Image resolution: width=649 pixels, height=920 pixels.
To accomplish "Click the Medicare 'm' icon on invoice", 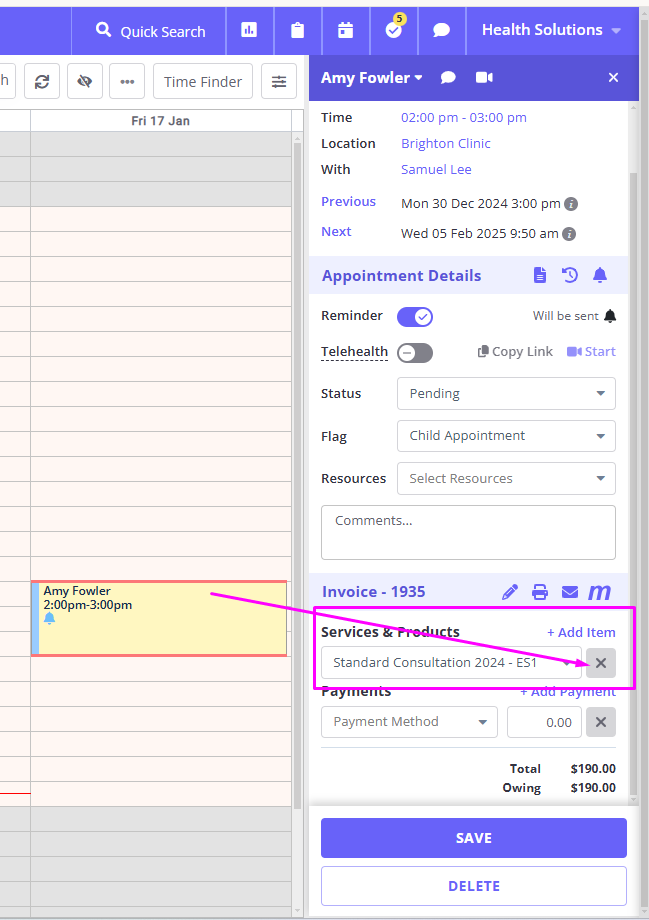I will (x=600, y=592).
